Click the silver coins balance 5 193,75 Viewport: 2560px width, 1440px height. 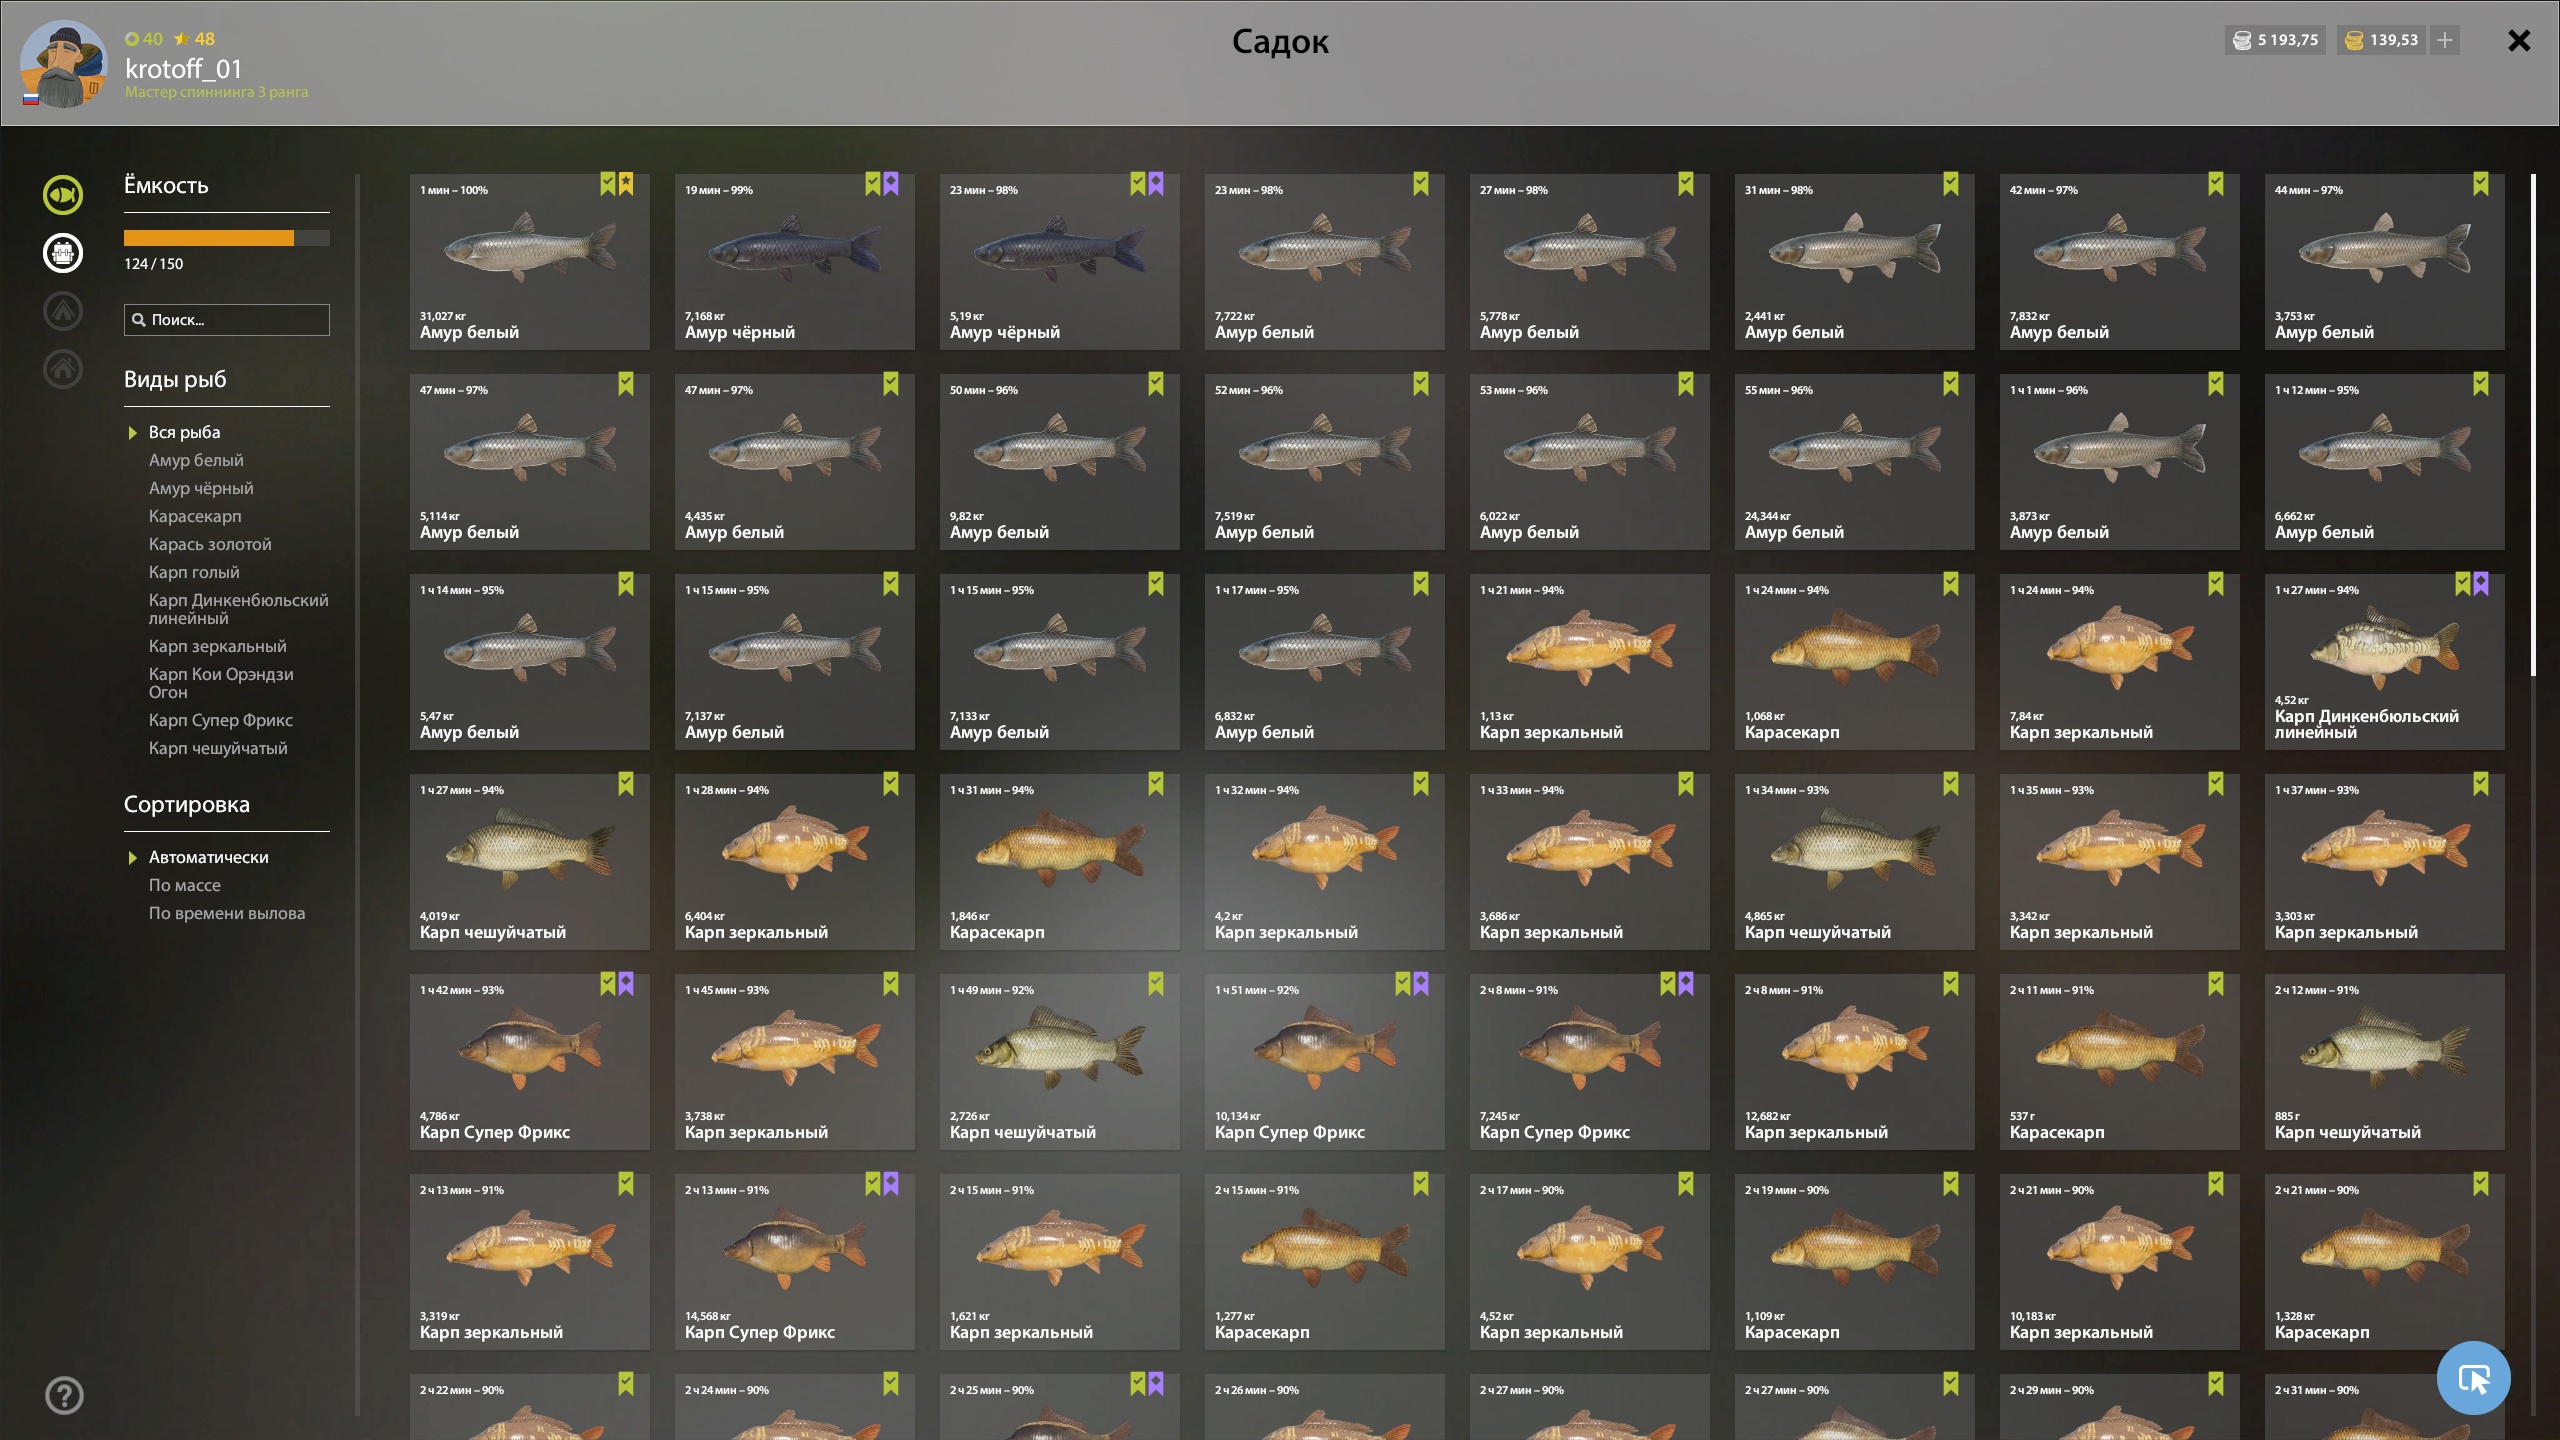tap(2275, 40)
